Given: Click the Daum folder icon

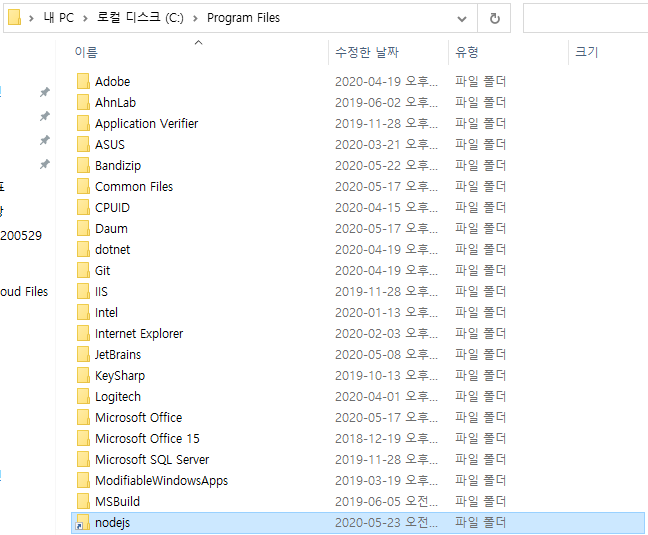Looking at the screenshot, I should pos(83,228).
